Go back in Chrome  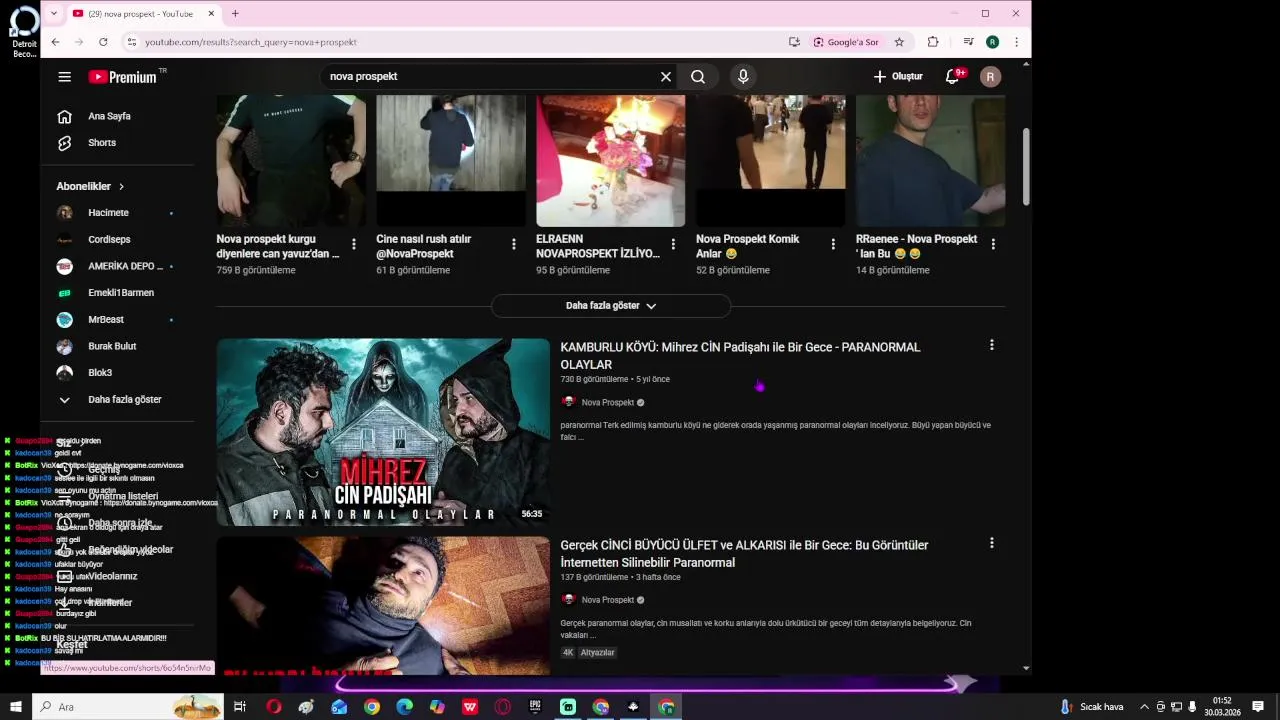click(x=55, y=42)
